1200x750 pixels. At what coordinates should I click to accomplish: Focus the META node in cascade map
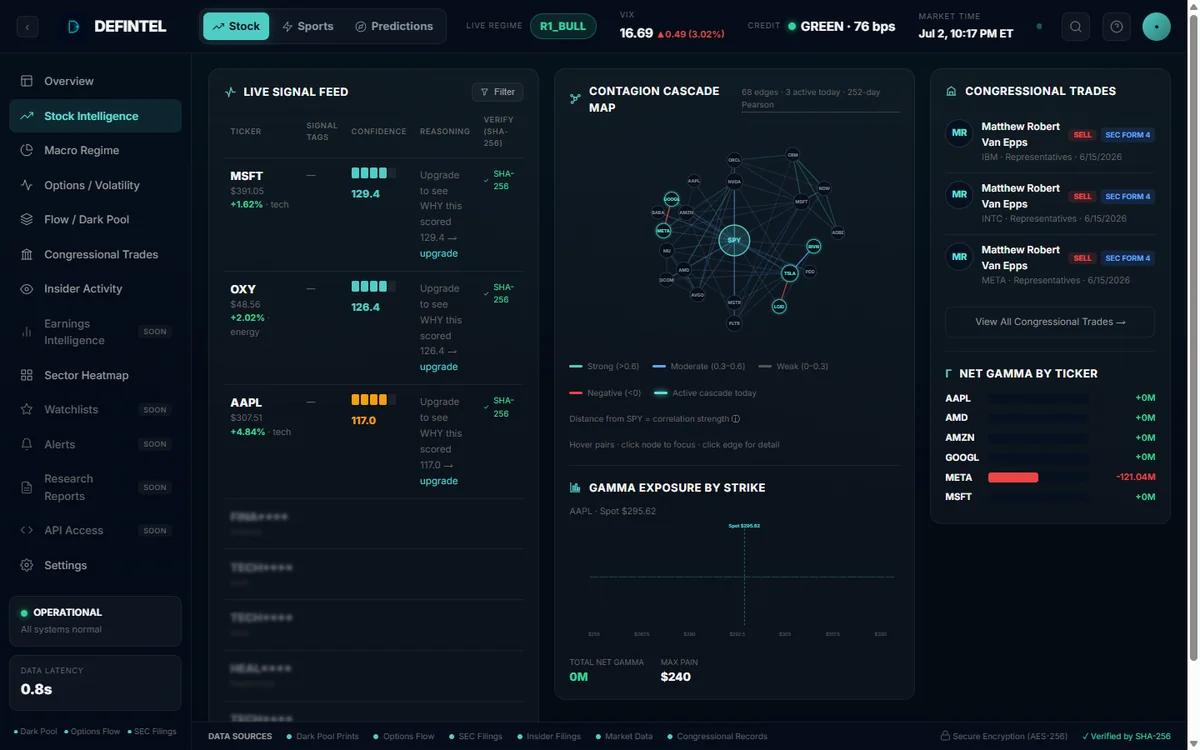pyautogui.click(x=663, y=230)
